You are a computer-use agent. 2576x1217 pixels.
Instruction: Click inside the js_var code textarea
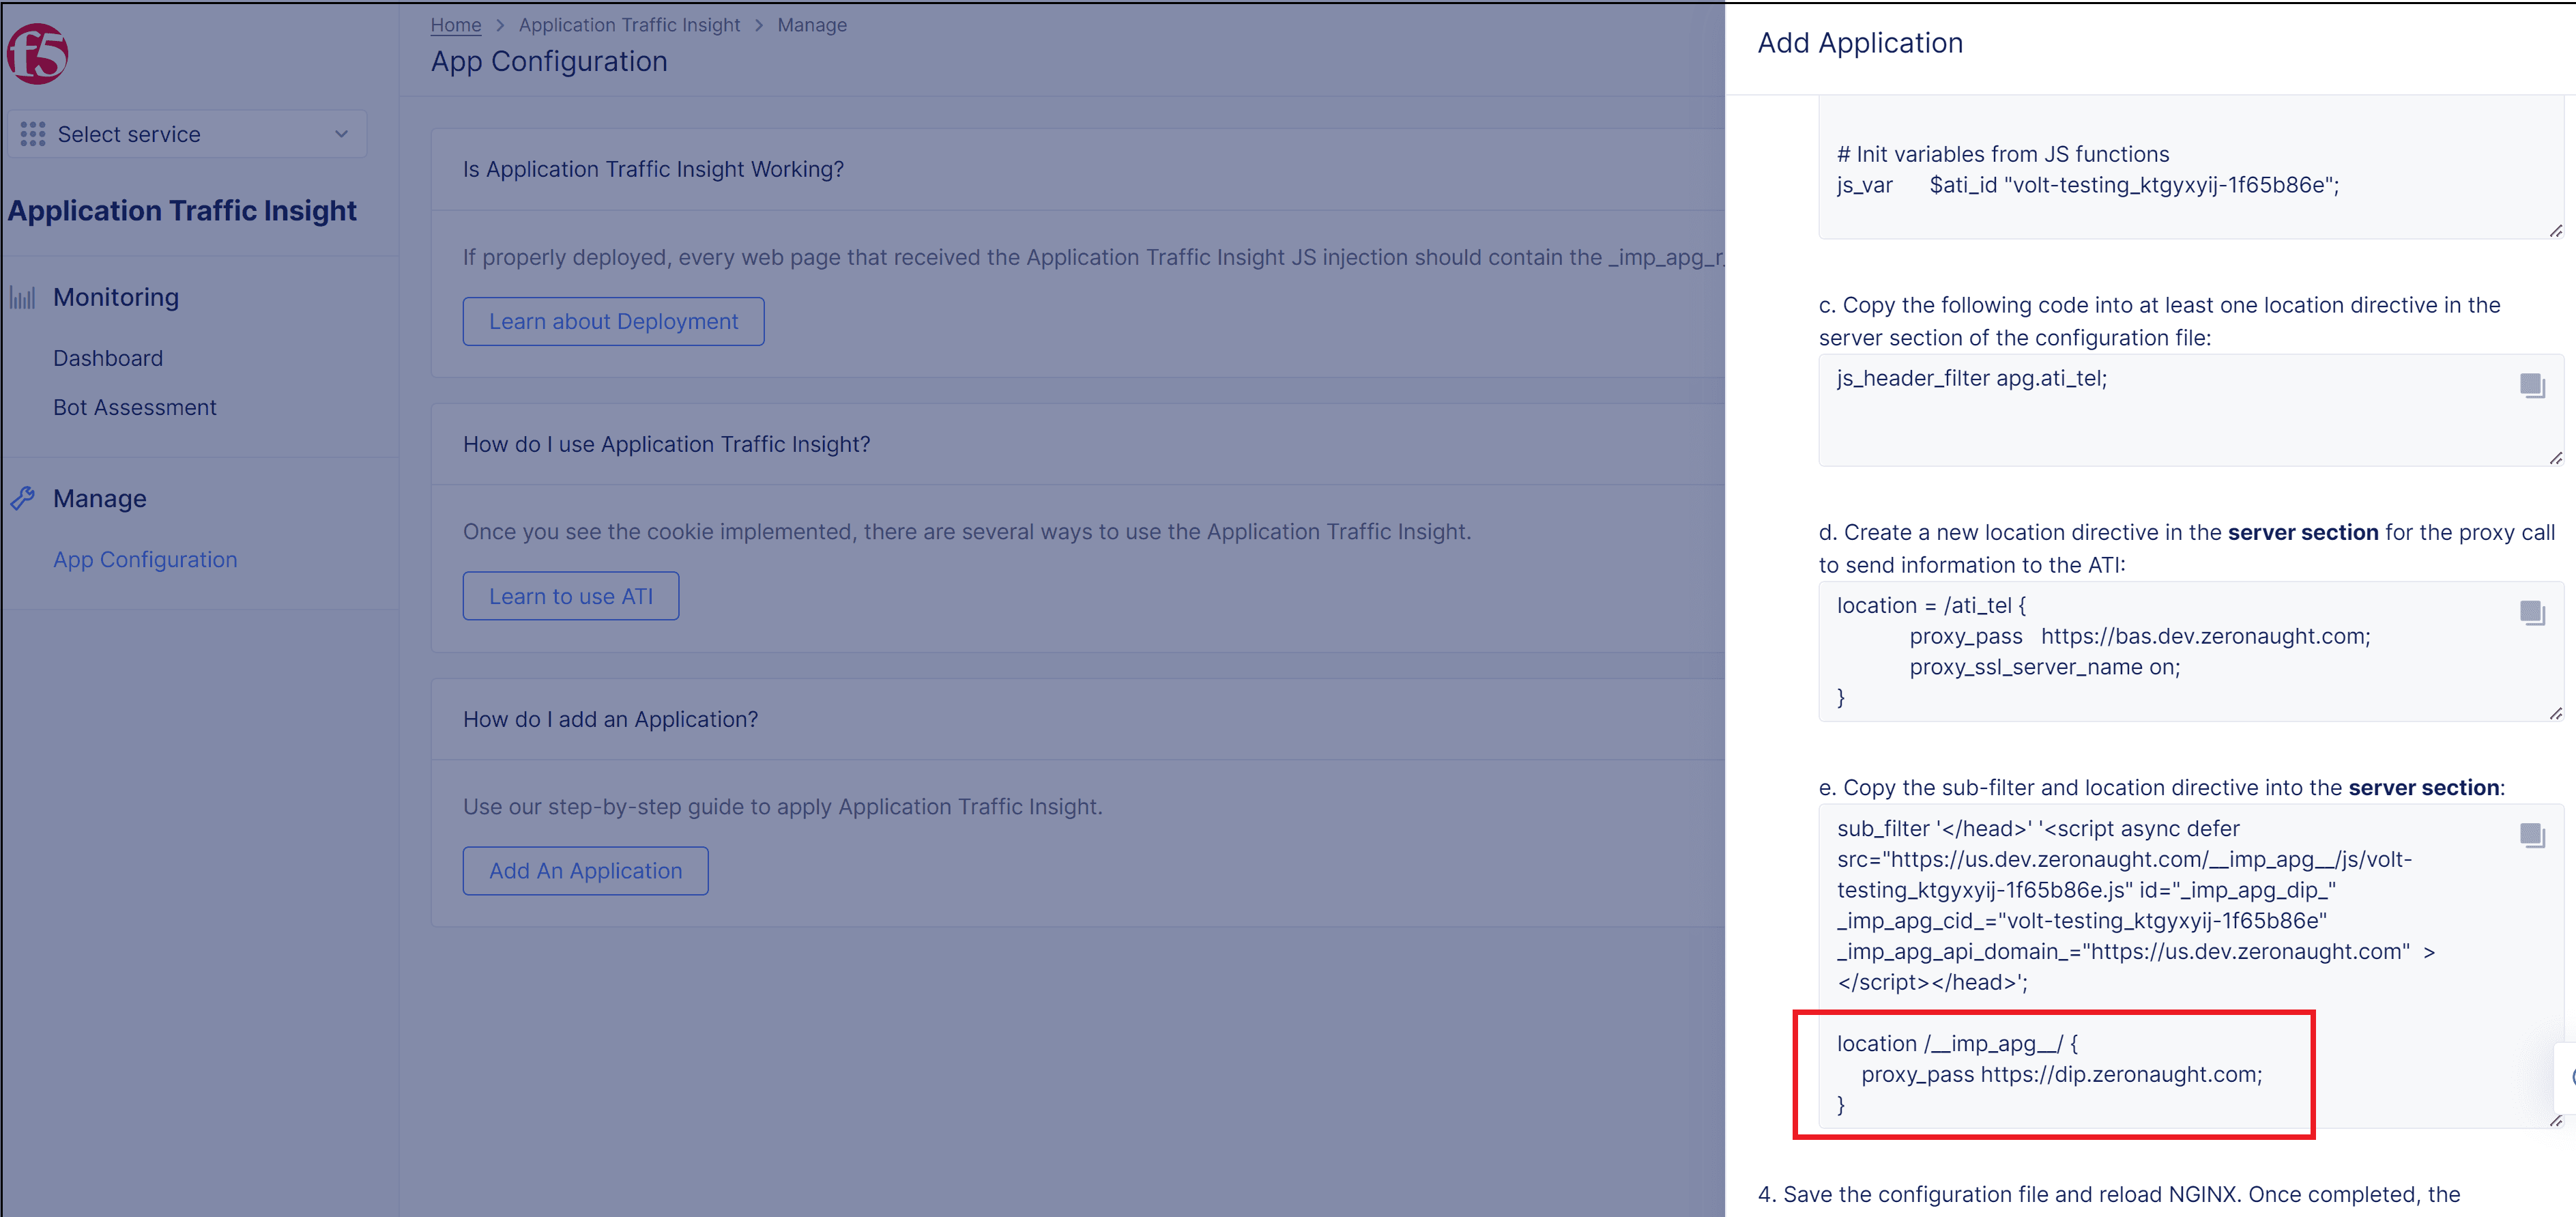(x=2190, y=168)
